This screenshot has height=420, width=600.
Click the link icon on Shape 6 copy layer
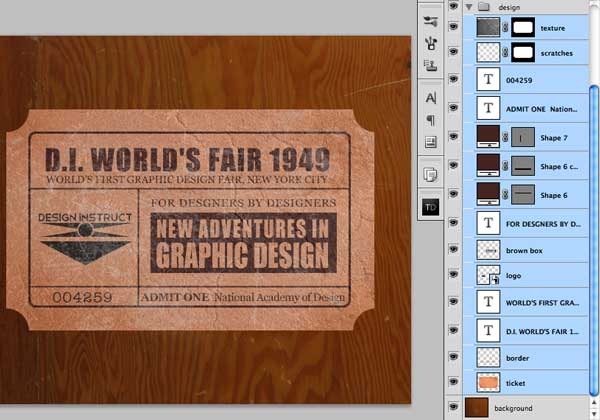click(505, 165)
